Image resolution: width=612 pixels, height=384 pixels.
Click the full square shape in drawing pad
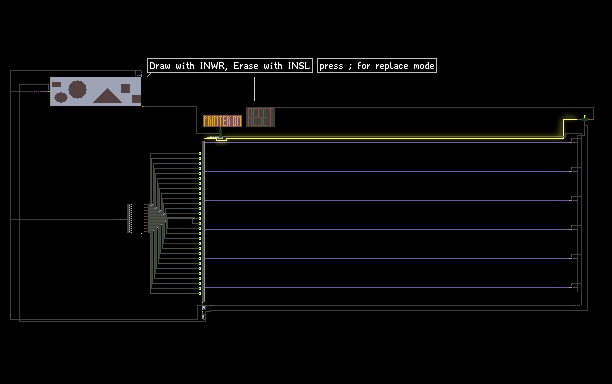click(x=125, y=88)
